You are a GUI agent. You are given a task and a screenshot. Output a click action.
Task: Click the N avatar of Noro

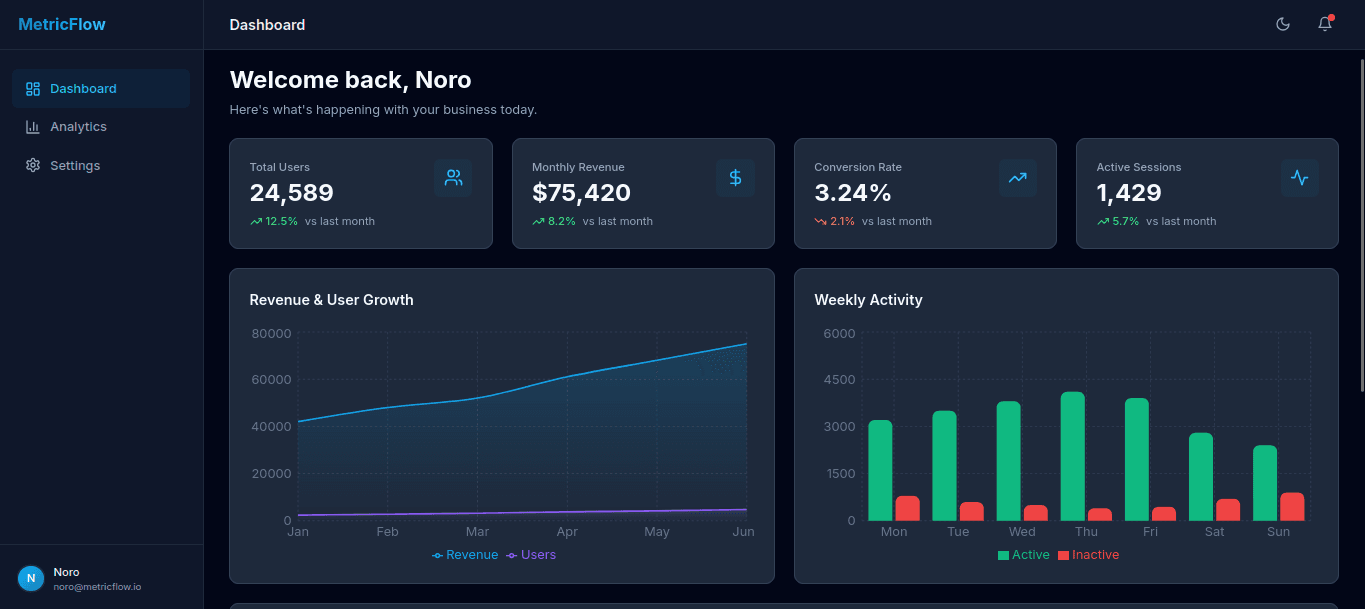[31, 578]
